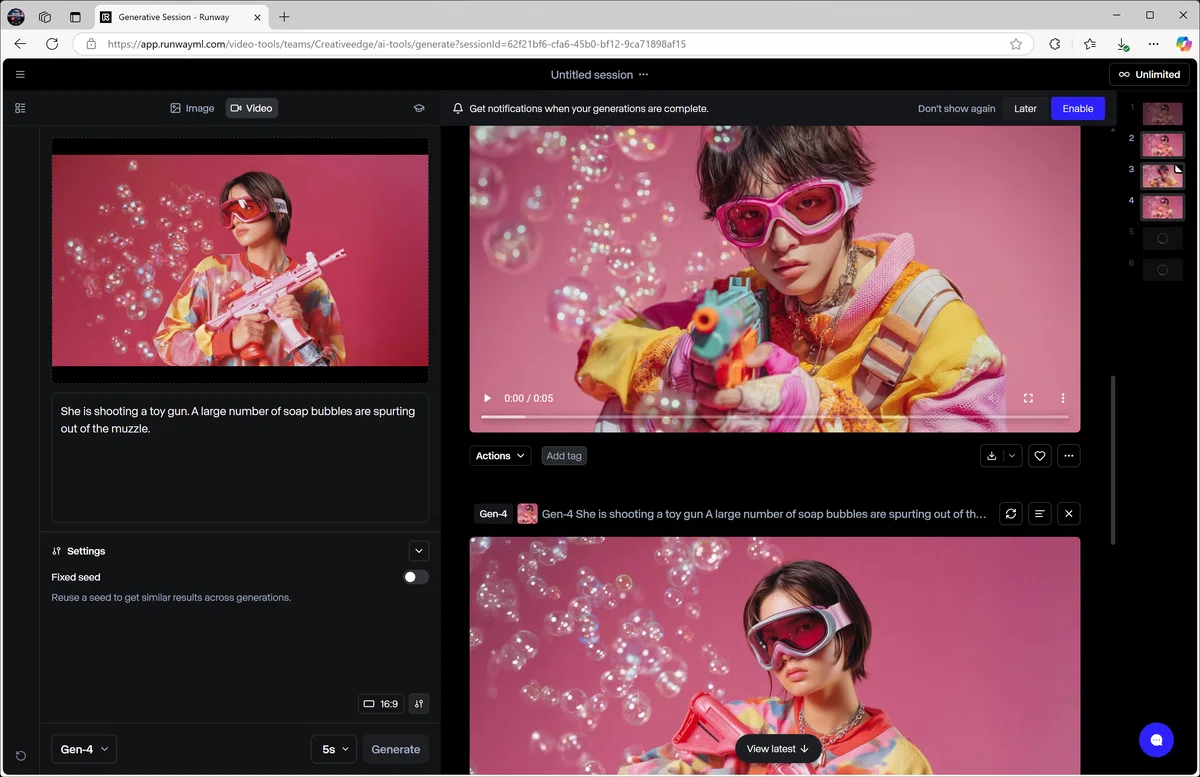Open advanced settings sliders icon beside 16:9
The width and height of the screenshot is (1200, 777).
pos(419,704)
